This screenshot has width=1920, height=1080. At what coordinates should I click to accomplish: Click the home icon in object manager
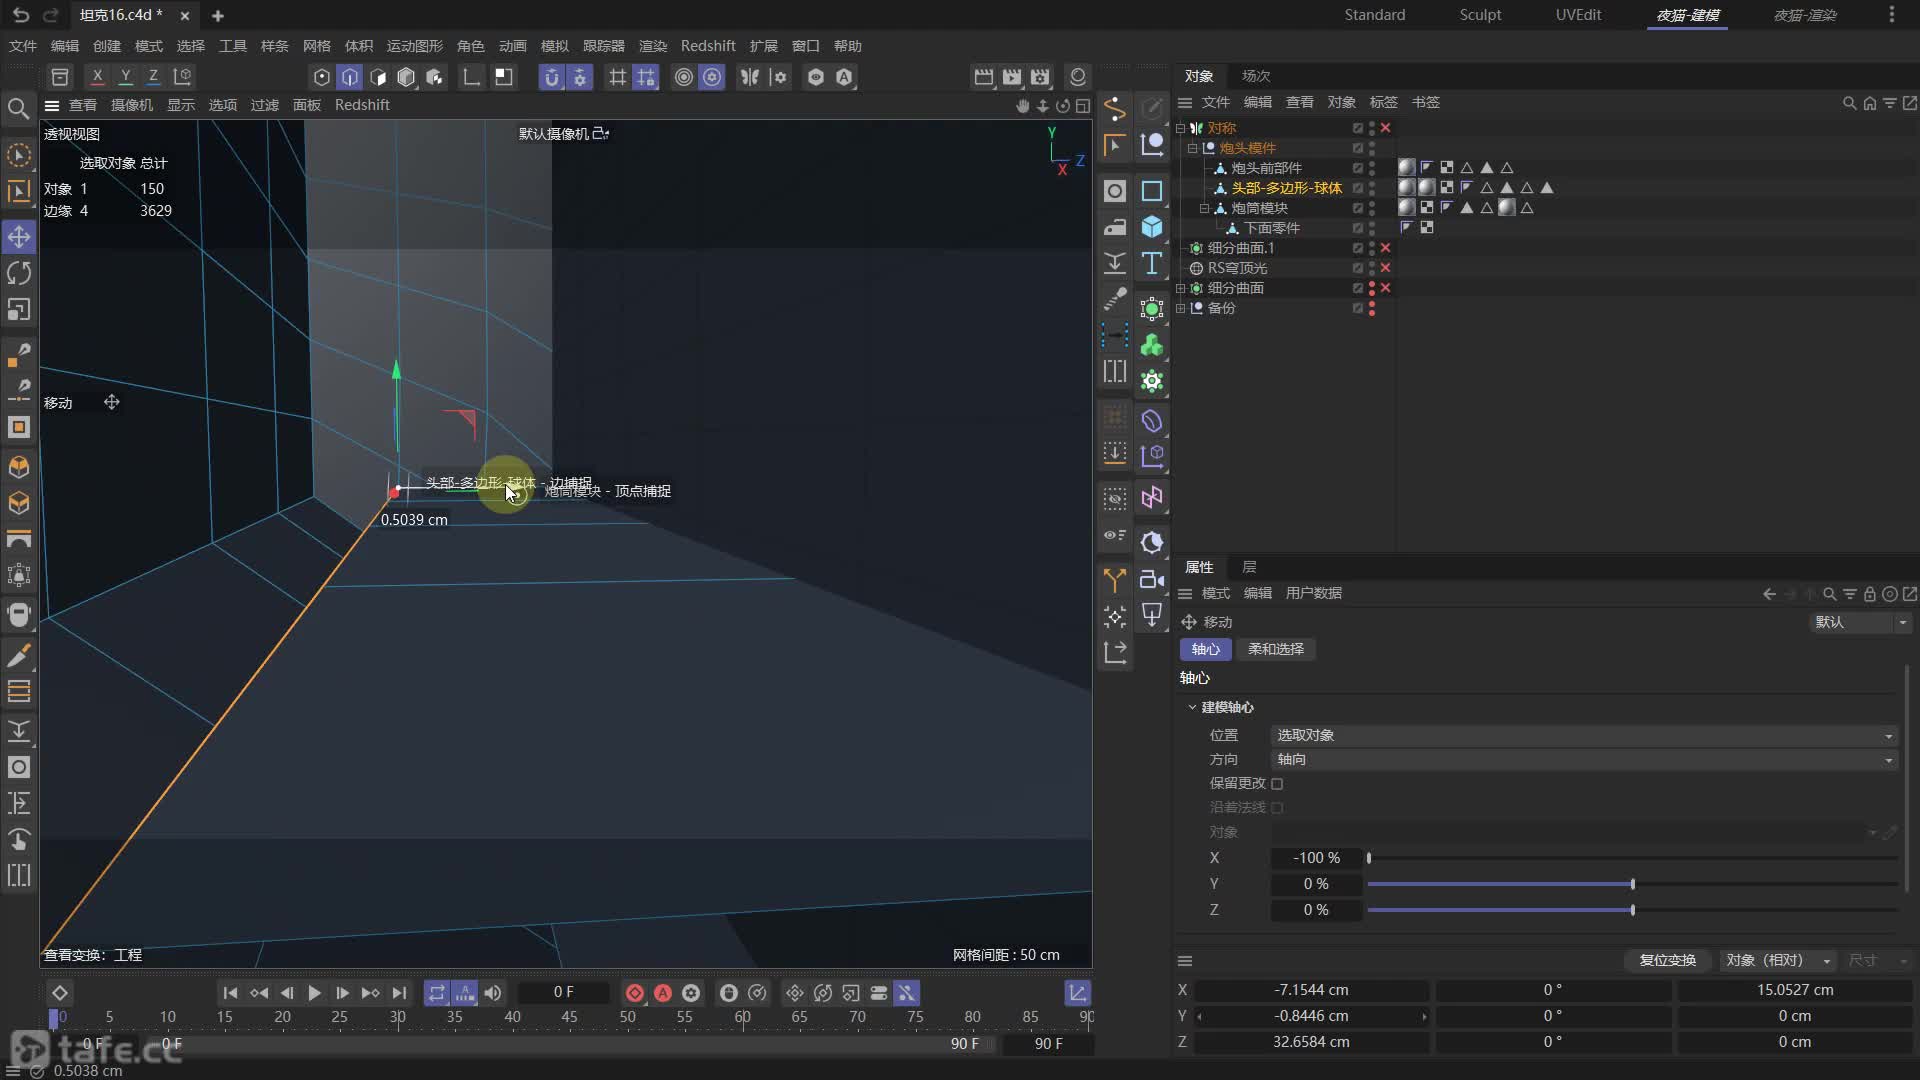click(x=1869, y=103)
